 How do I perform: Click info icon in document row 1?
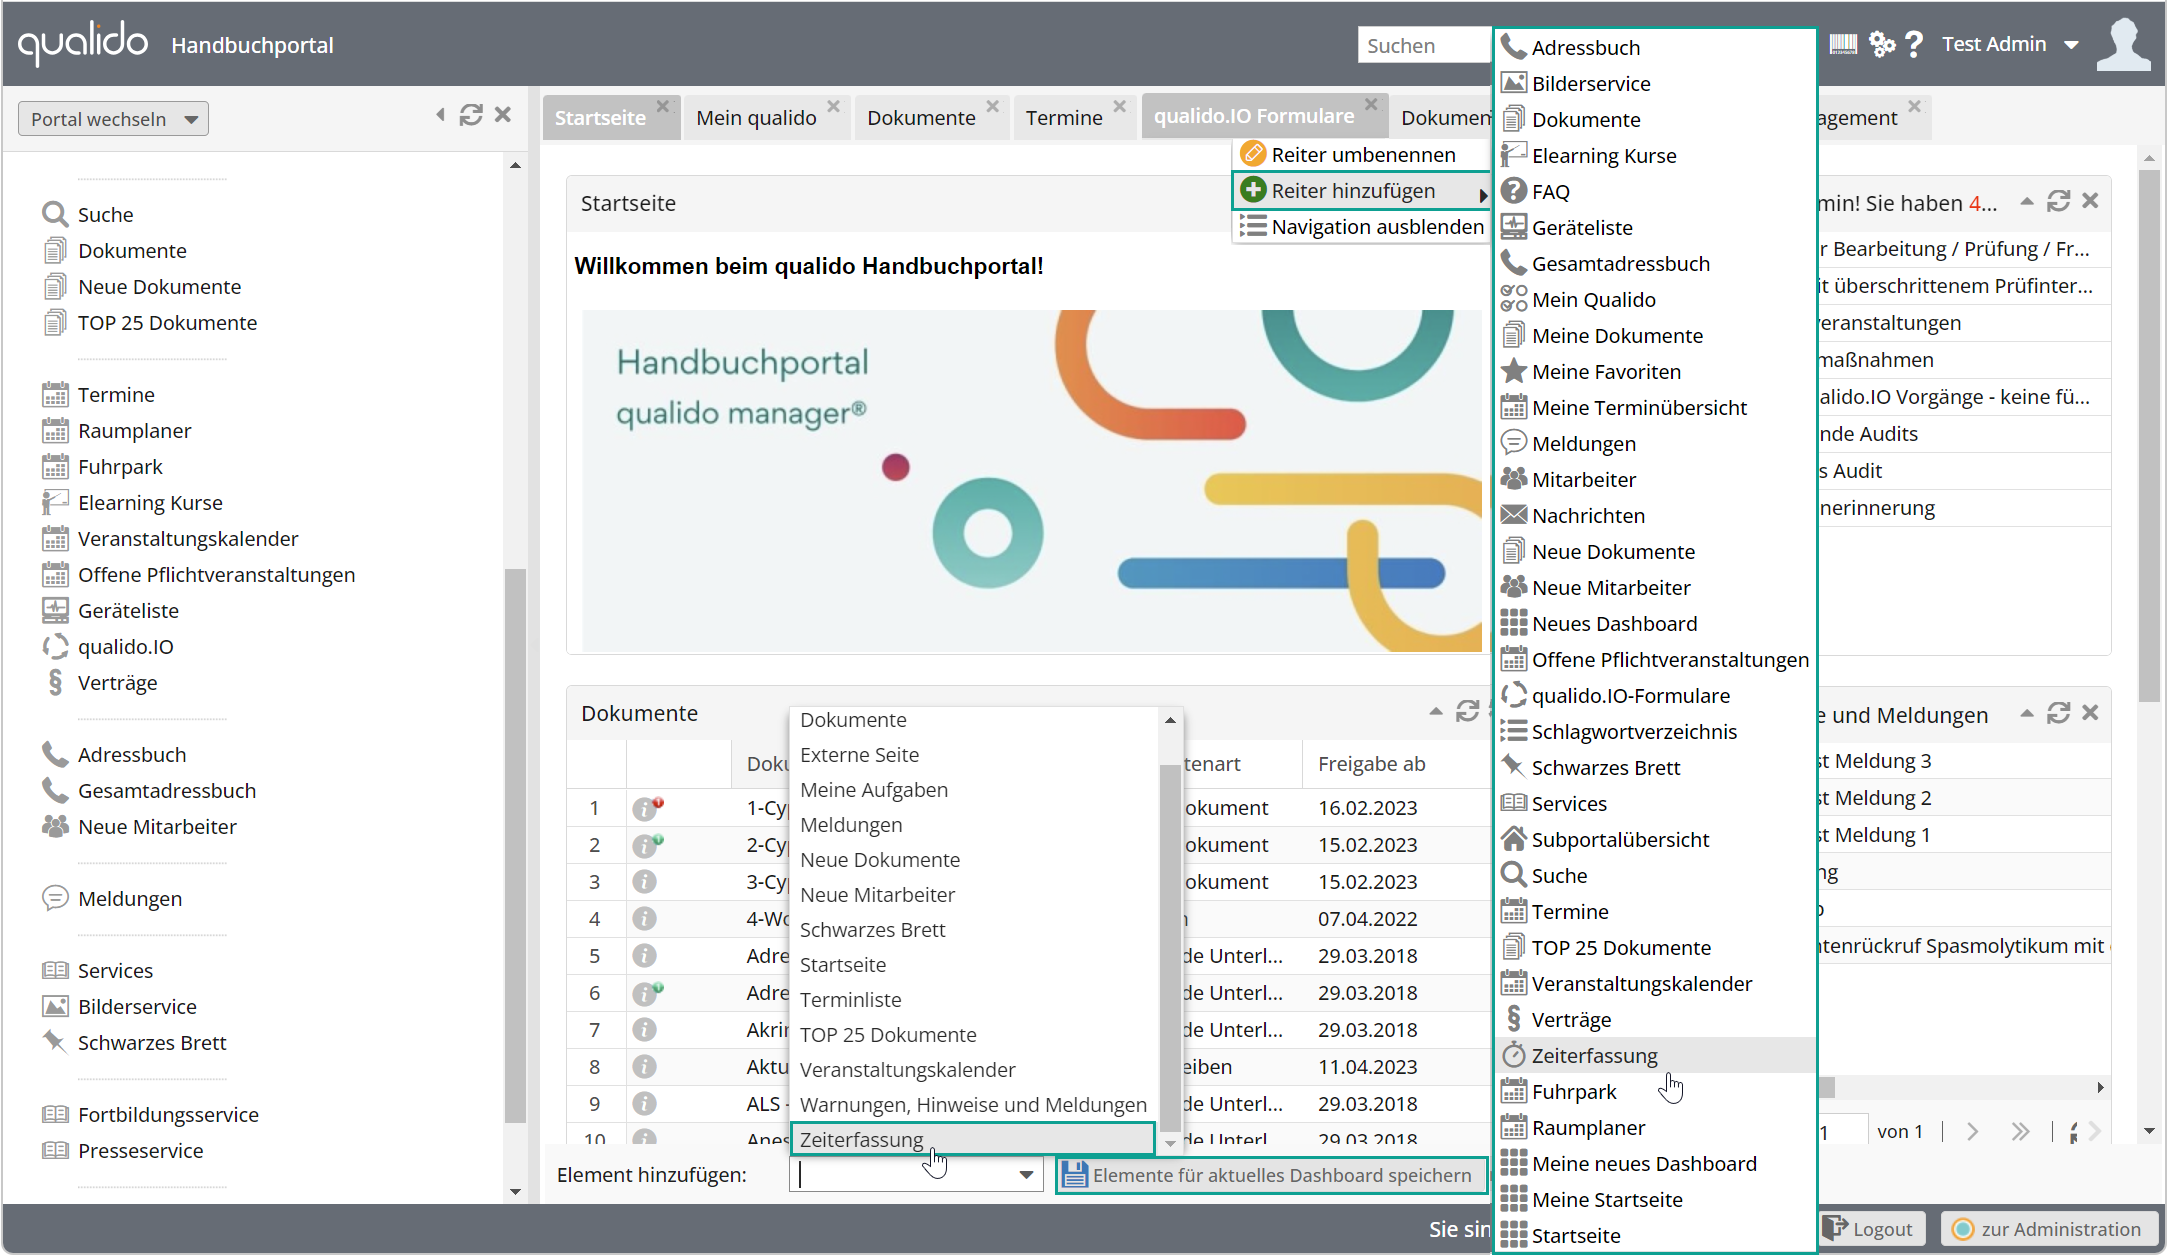pos(646,808)
